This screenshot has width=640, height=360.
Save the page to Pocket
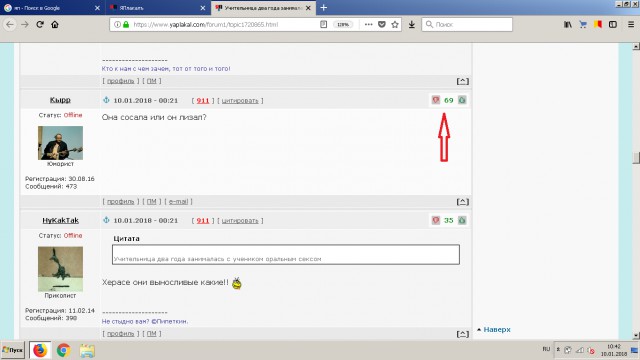[x=382, y=24]
